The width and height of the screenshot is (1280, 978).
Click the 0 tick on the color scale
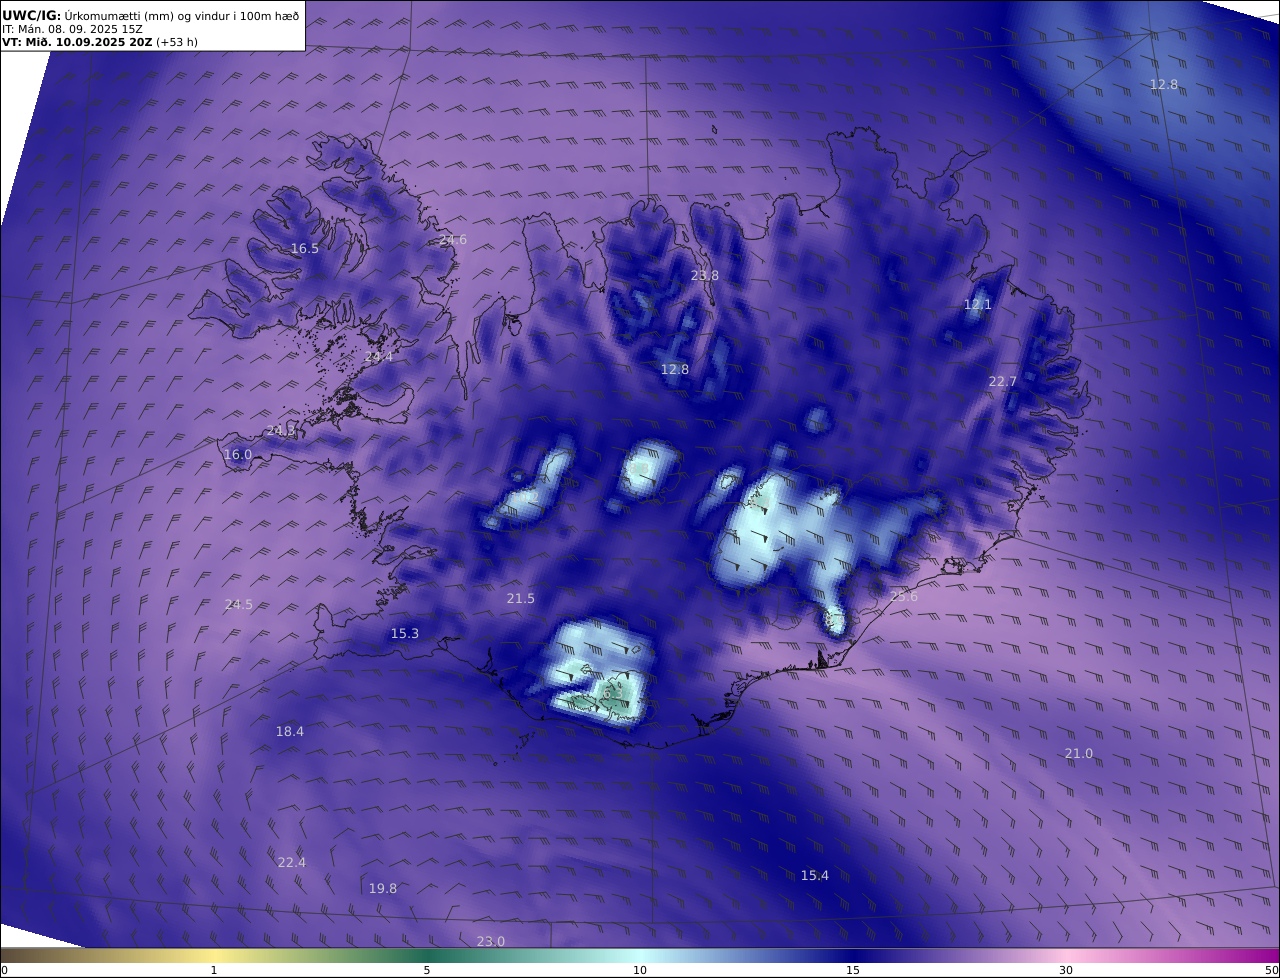[4, 970]
